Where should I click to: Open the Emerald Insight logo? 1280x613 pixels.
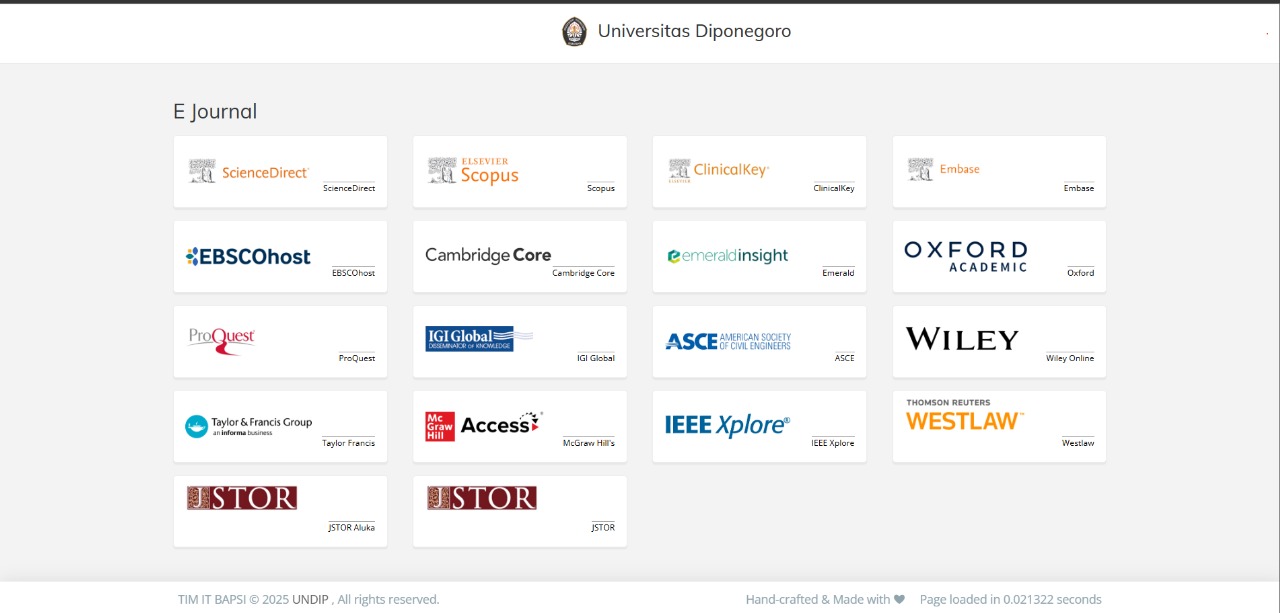pyautogui.click(x=728, y=256)
